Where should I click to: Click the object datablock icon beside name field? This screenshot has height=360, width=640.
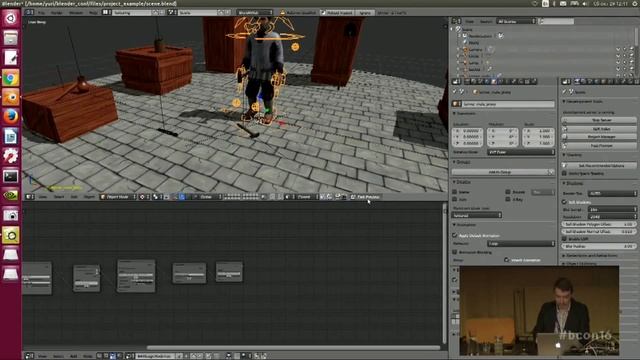[x=457, y=104]
